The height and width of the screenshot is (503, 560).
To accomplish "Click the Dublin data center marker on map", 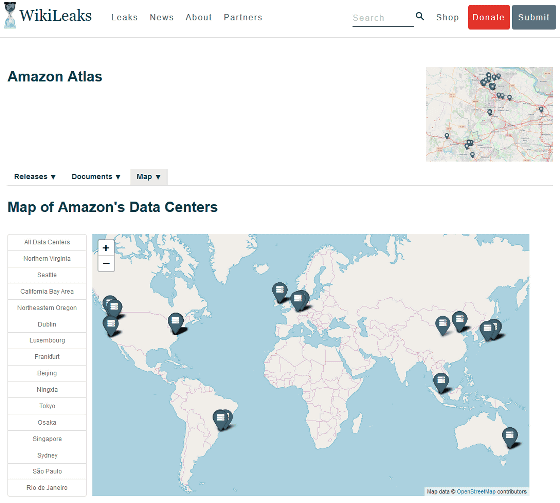I will click(x=280, y=292).
